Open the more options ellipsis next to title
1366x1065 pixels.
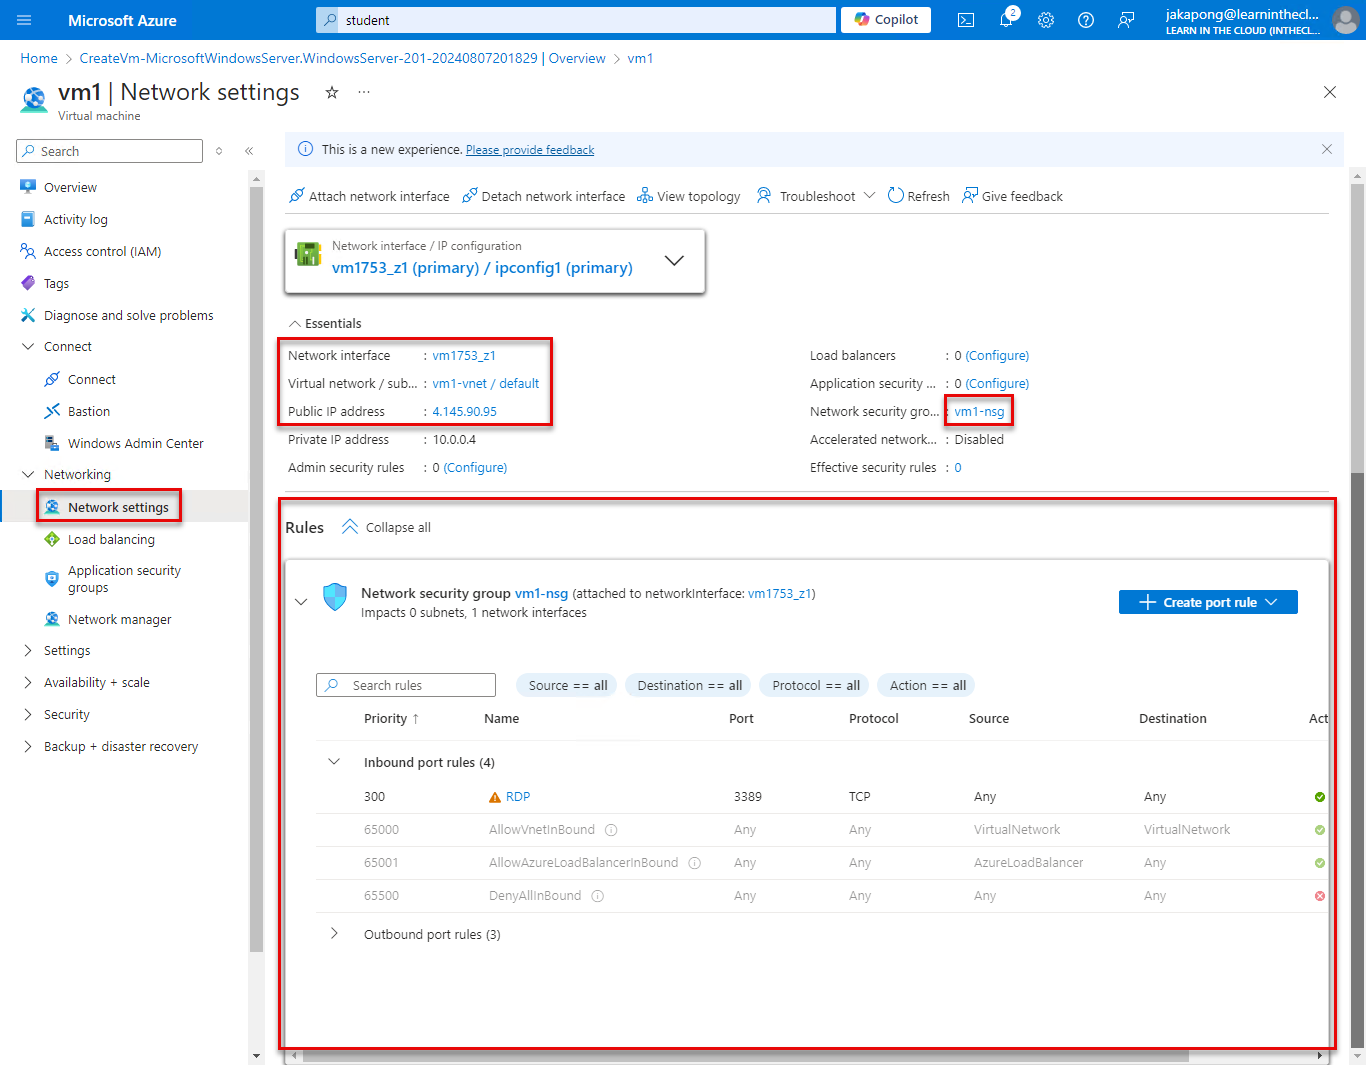[364, 92]
